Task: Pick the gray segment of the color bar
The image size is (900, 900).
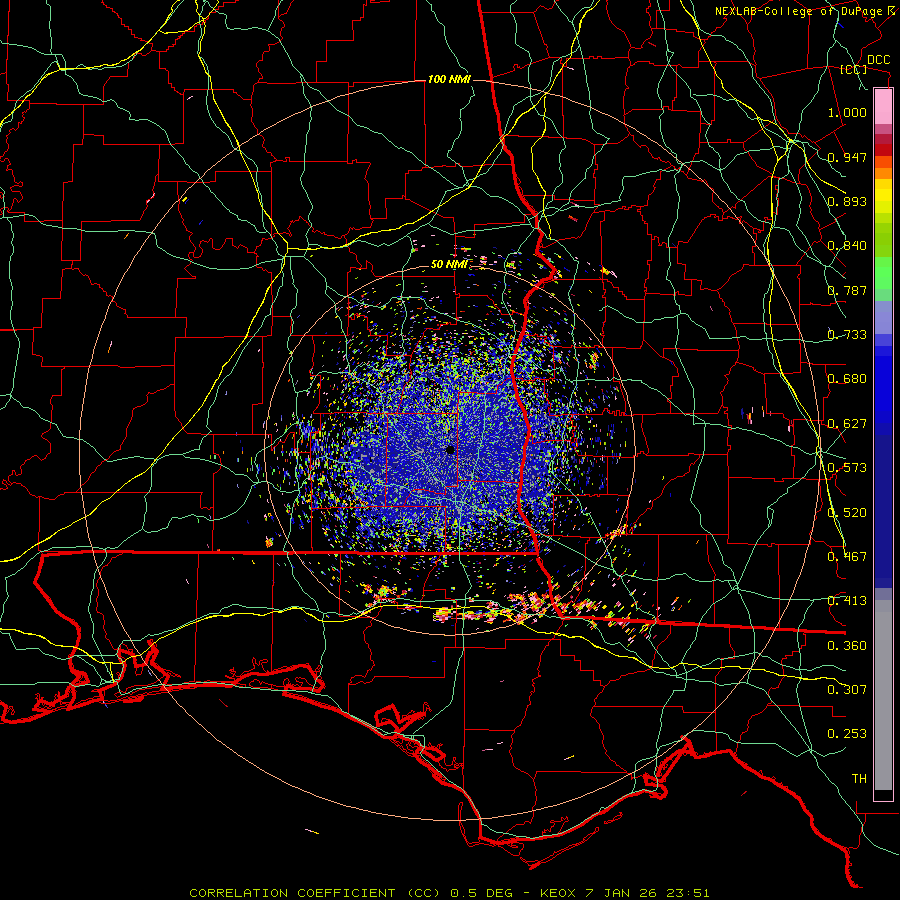Action: click(883, 695)
